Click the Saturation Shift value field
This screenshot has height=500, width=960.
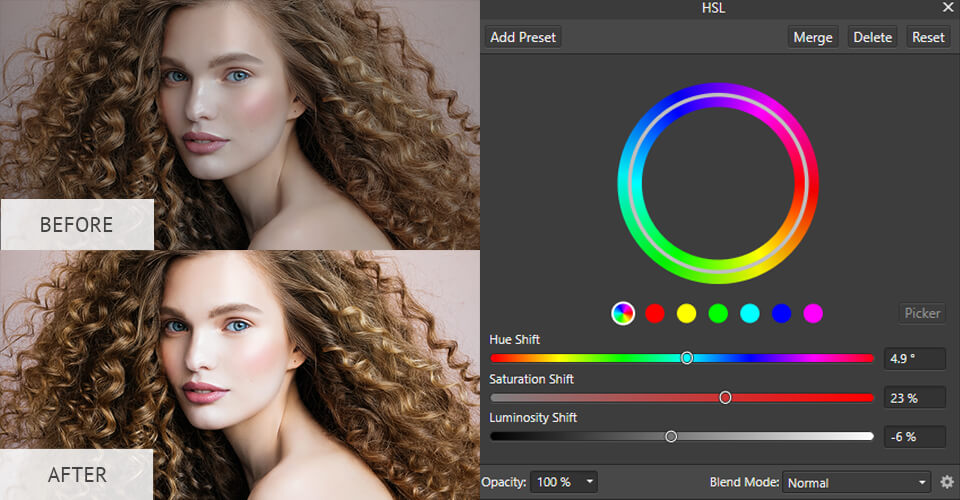[x=915, y=398]
